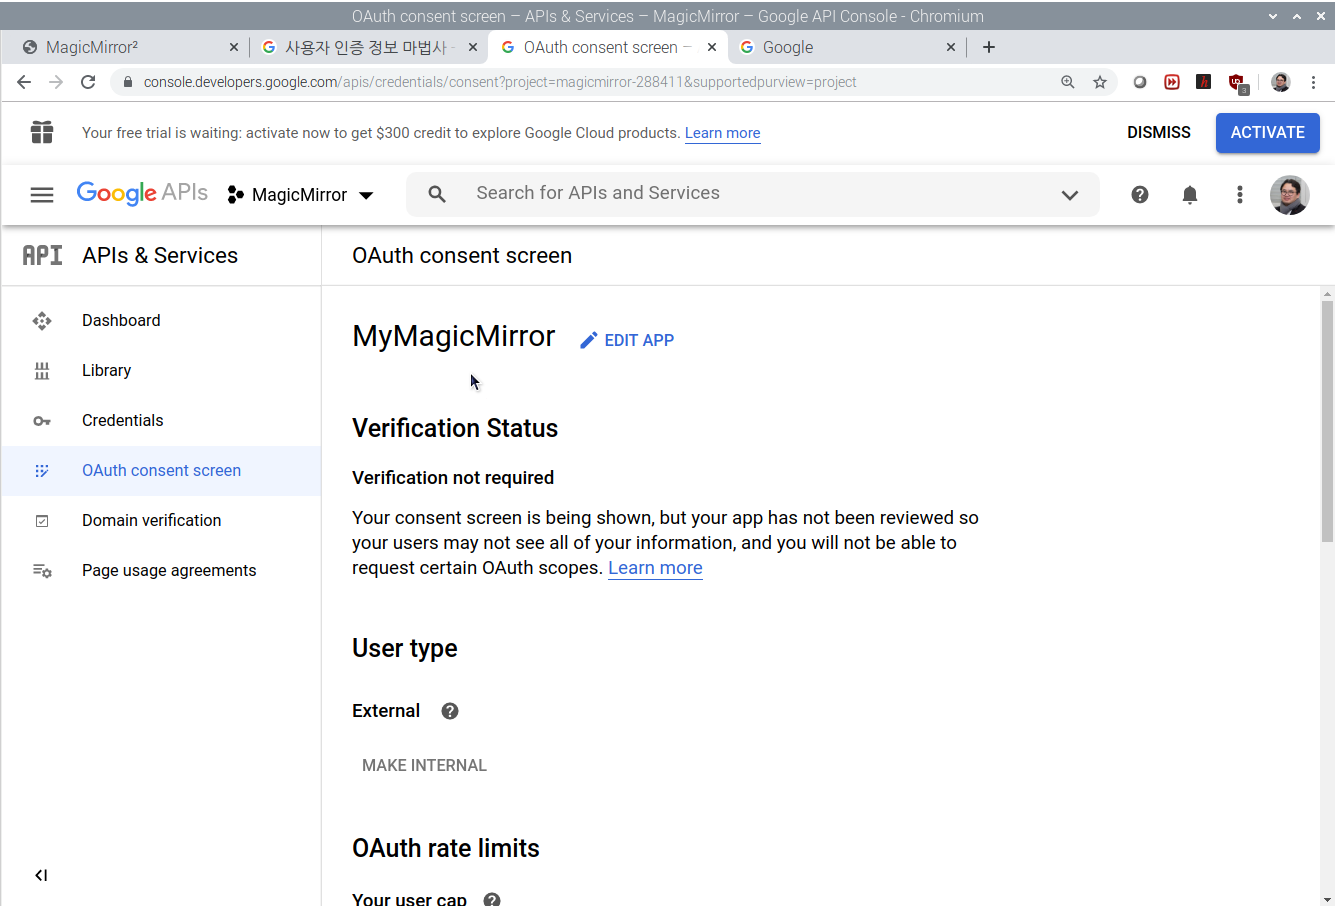This screenshot has height=908, width=1335.
Task: Click EDIT APP button
Action: (627, 340)
